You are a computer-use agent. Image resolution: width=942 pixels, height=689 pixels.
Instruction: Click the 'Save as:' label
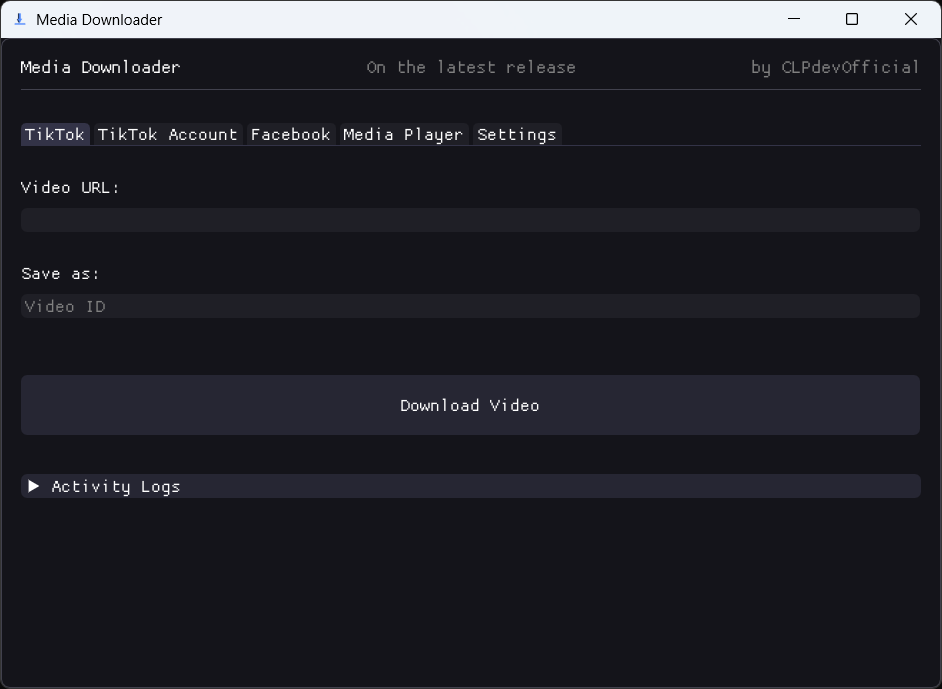click(60, 273)
